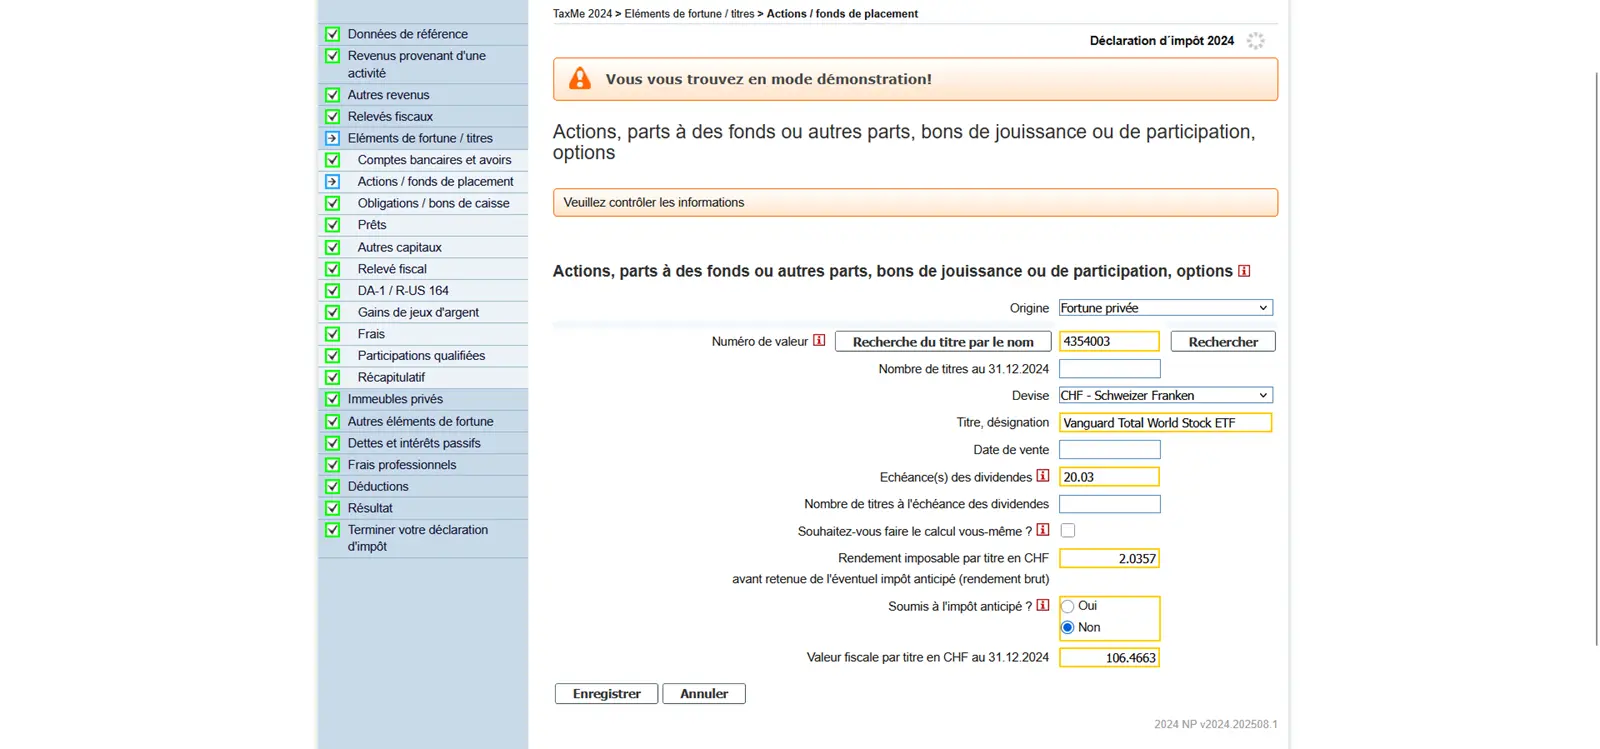Click the blue arrow icon for Actions / fonds de placement
Viewport: 1600px width, 749px height.
333,182
